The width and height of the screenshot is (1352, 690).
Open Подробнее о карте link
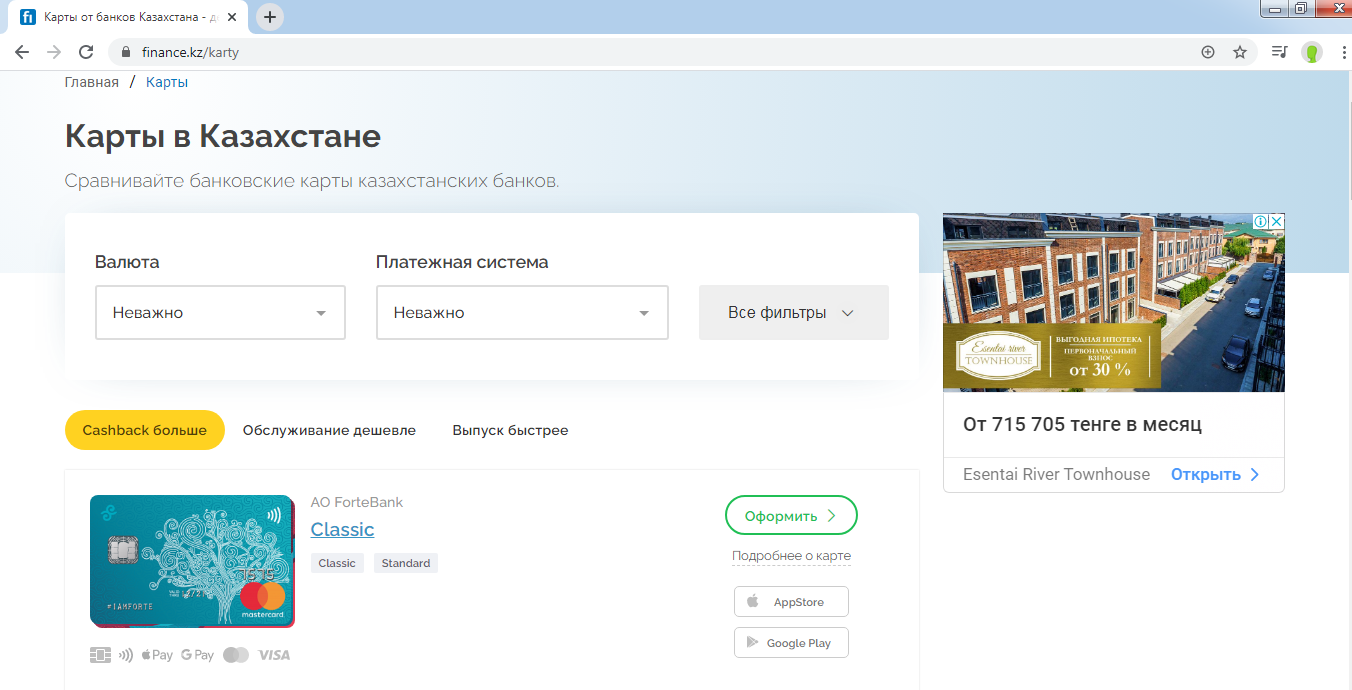pyautogui.click(x=791, y=556)
